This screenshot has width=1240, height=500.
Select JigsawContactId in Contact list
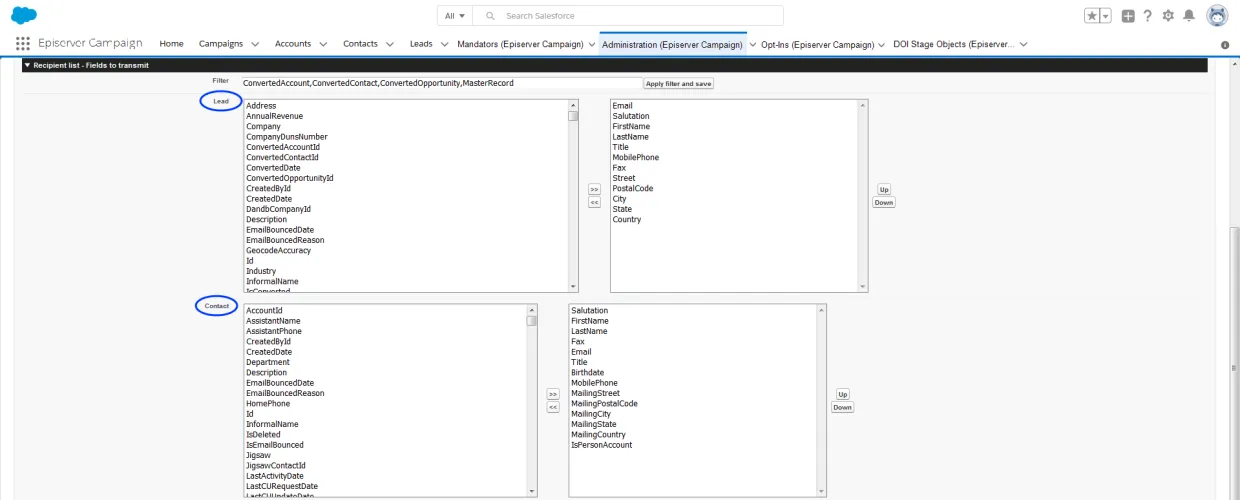(x=276, y=465)
